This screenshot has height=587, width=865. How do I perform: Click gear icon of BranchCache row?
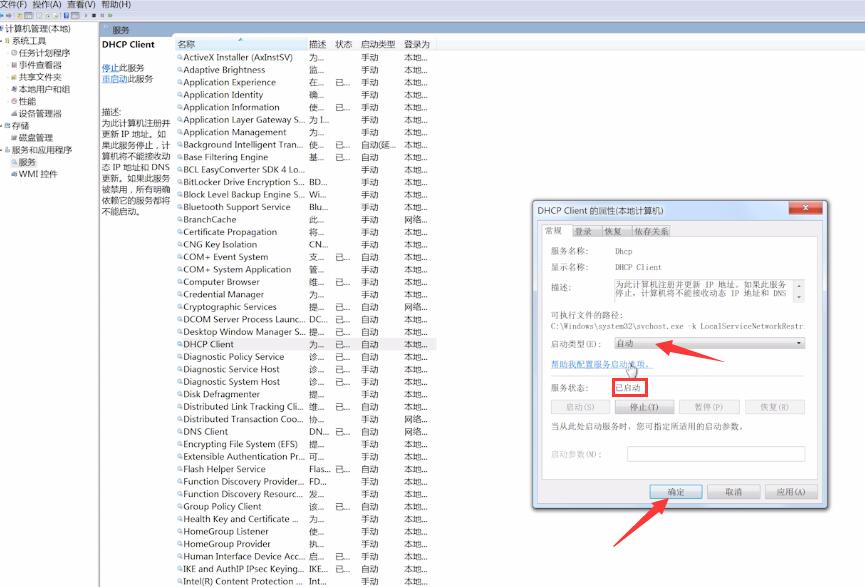[179, 220]
